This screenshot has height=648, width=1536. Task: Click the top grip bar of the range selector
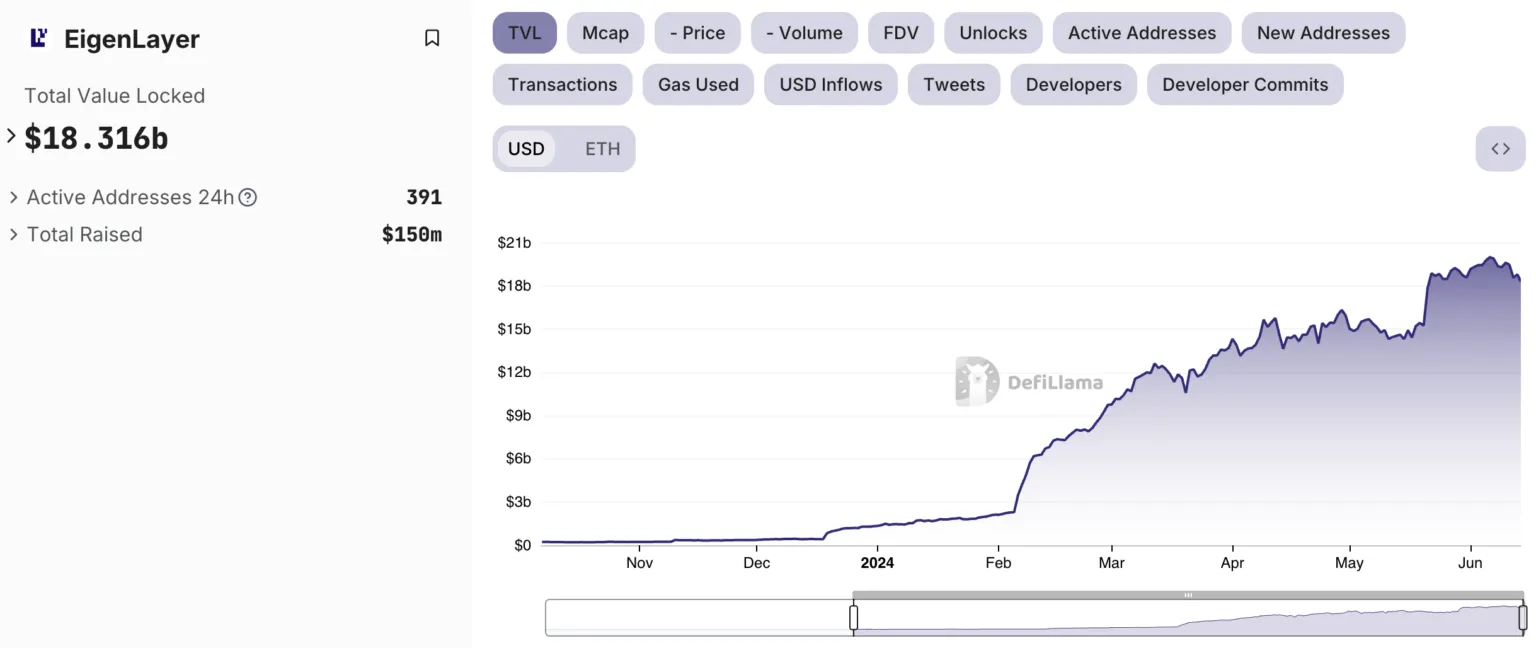(1188, 595)
